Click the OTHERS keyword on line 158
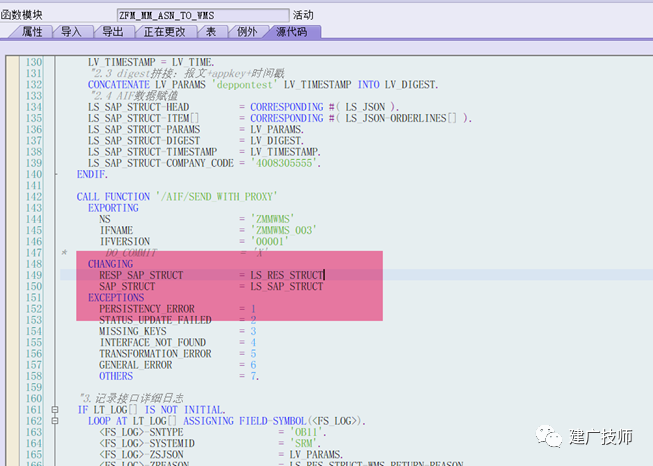Image resolution: width=653 pixels, height=466 pixels. (116, 376)
